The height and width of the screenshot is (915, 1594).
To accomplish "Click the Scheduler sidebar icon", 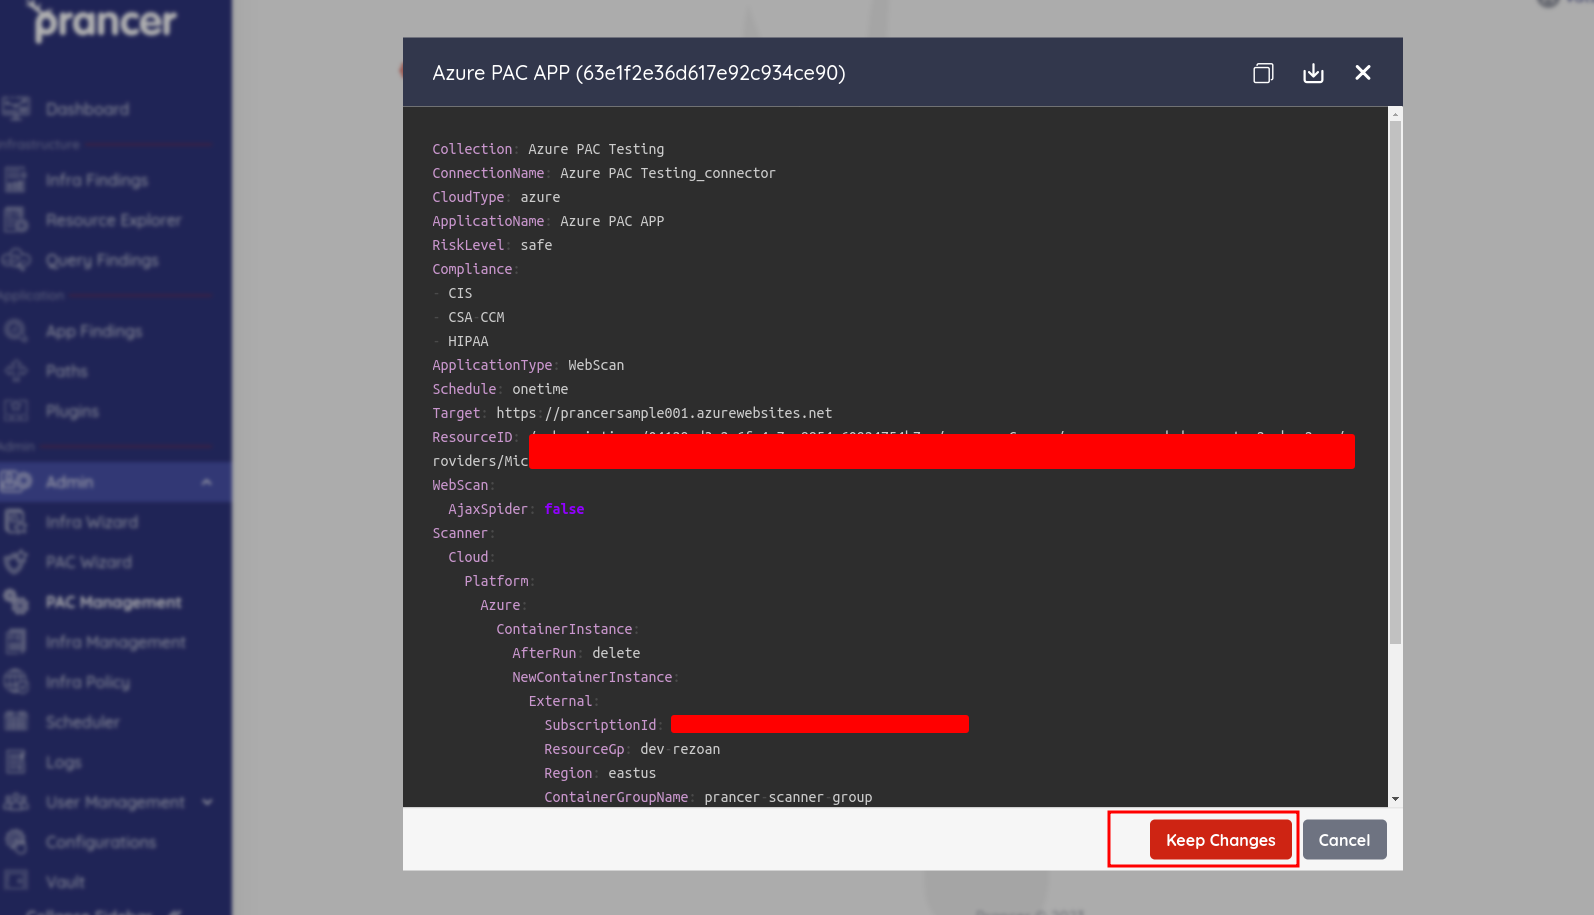I will [x=16, y=721].
